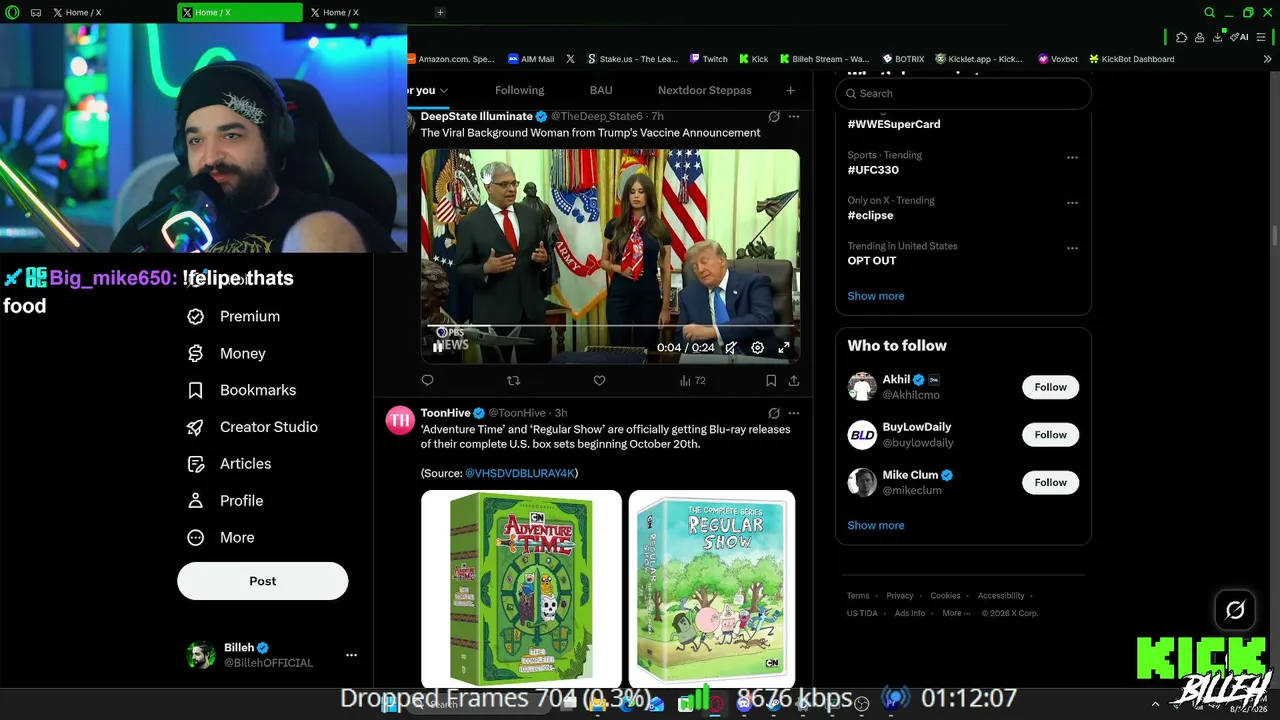
Task: Follow BuyLowDaily
Action: click(1051, 435)
